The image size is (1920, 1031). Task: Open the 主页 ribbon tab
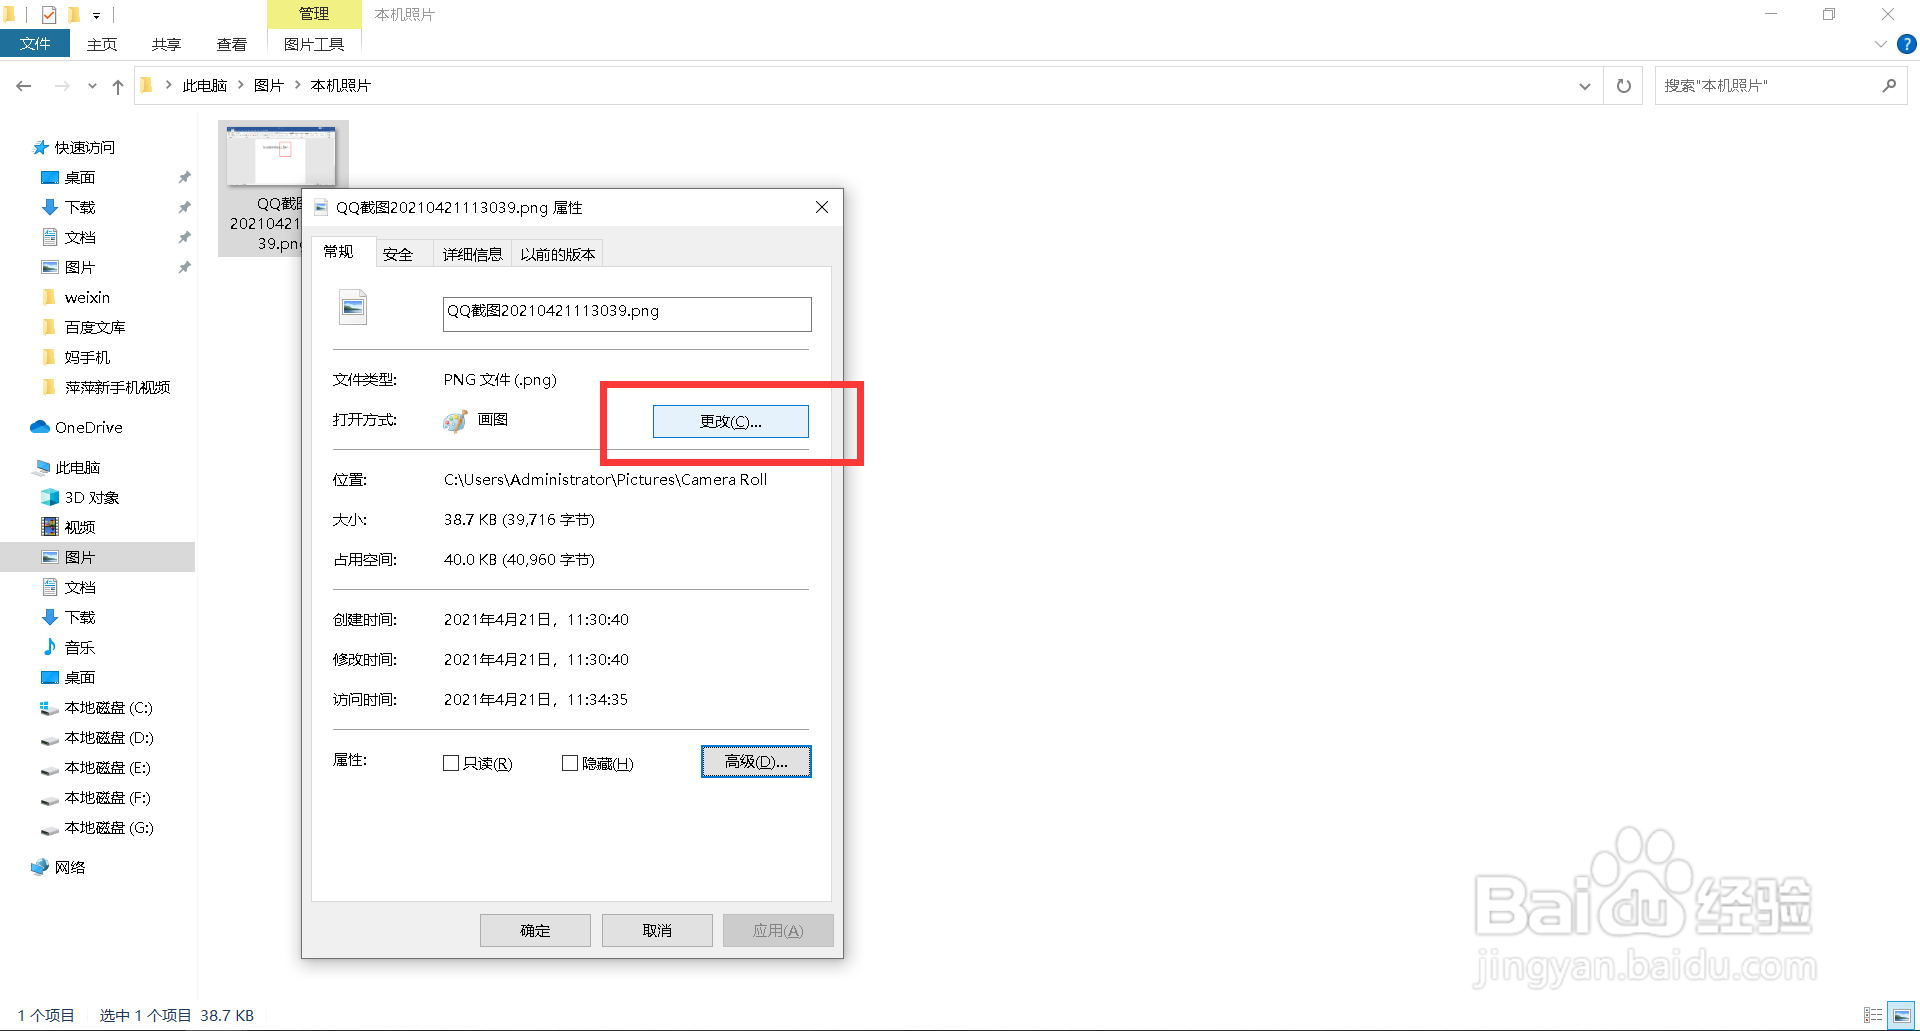[x=102, y=44]
